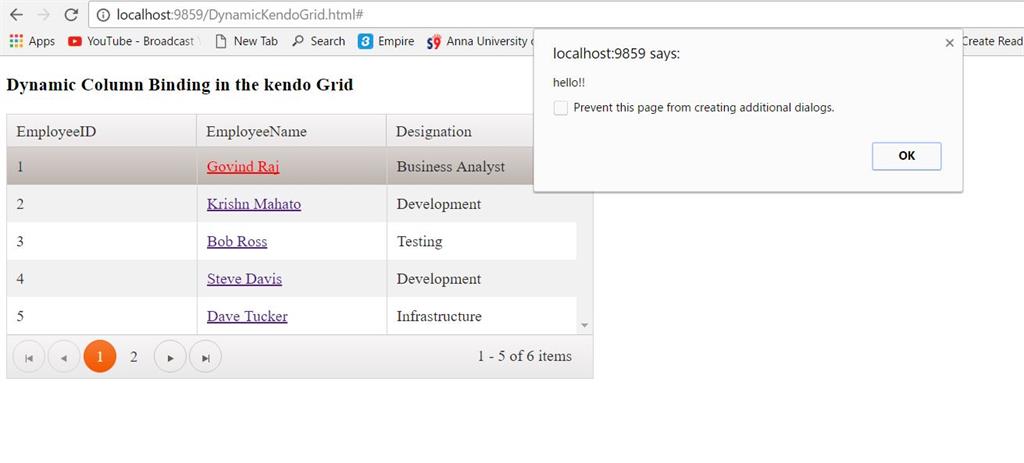The width and height of the screenshot is (1024, 463).
Task: Open the Krishn Mahato employee link
Action: [x=254, y=204]
